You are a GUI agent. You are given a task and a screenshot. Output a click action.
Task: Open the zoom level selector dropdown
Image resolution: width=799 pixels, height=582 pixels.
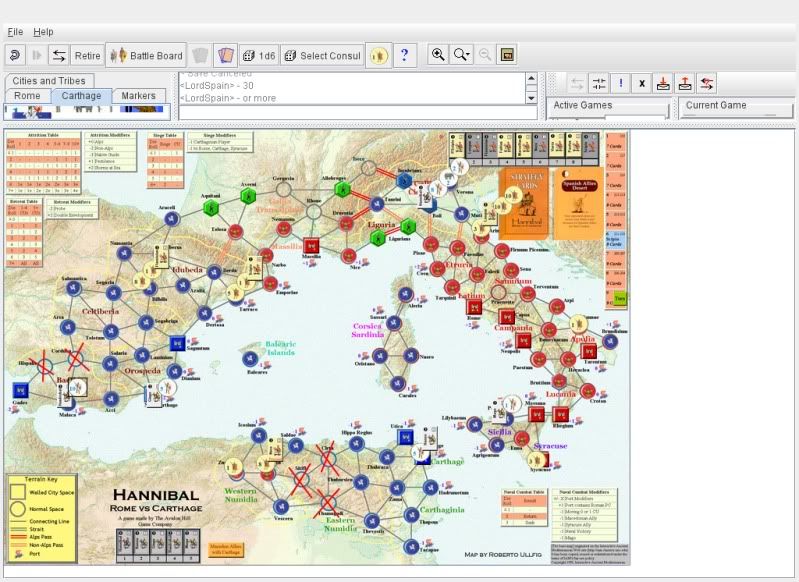tap(462, 55)
